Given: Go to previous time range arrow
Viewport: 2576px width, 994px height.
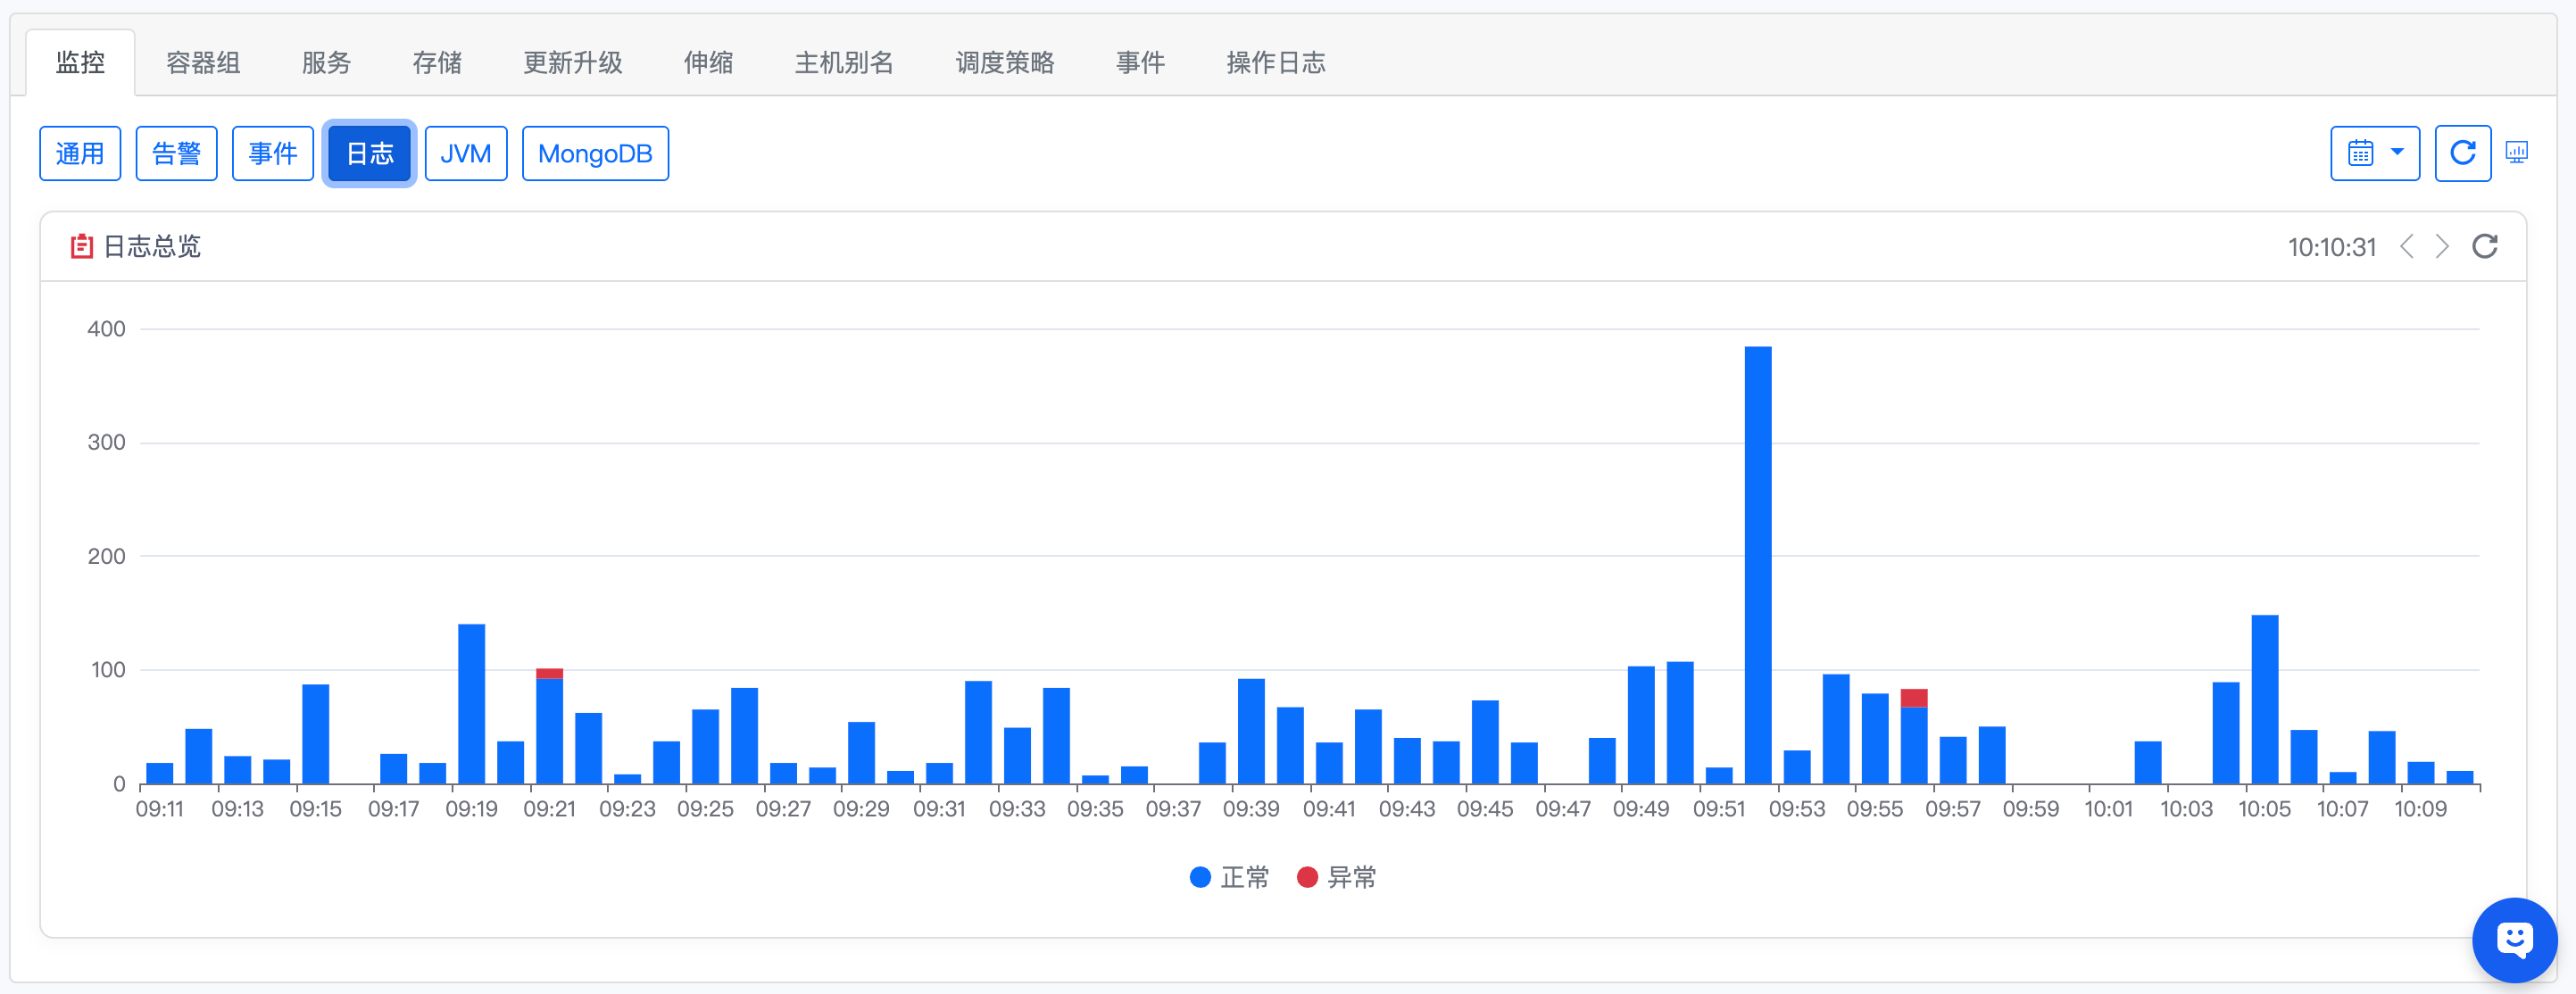Looking at the screenshot, I should tap(2407, 246).
